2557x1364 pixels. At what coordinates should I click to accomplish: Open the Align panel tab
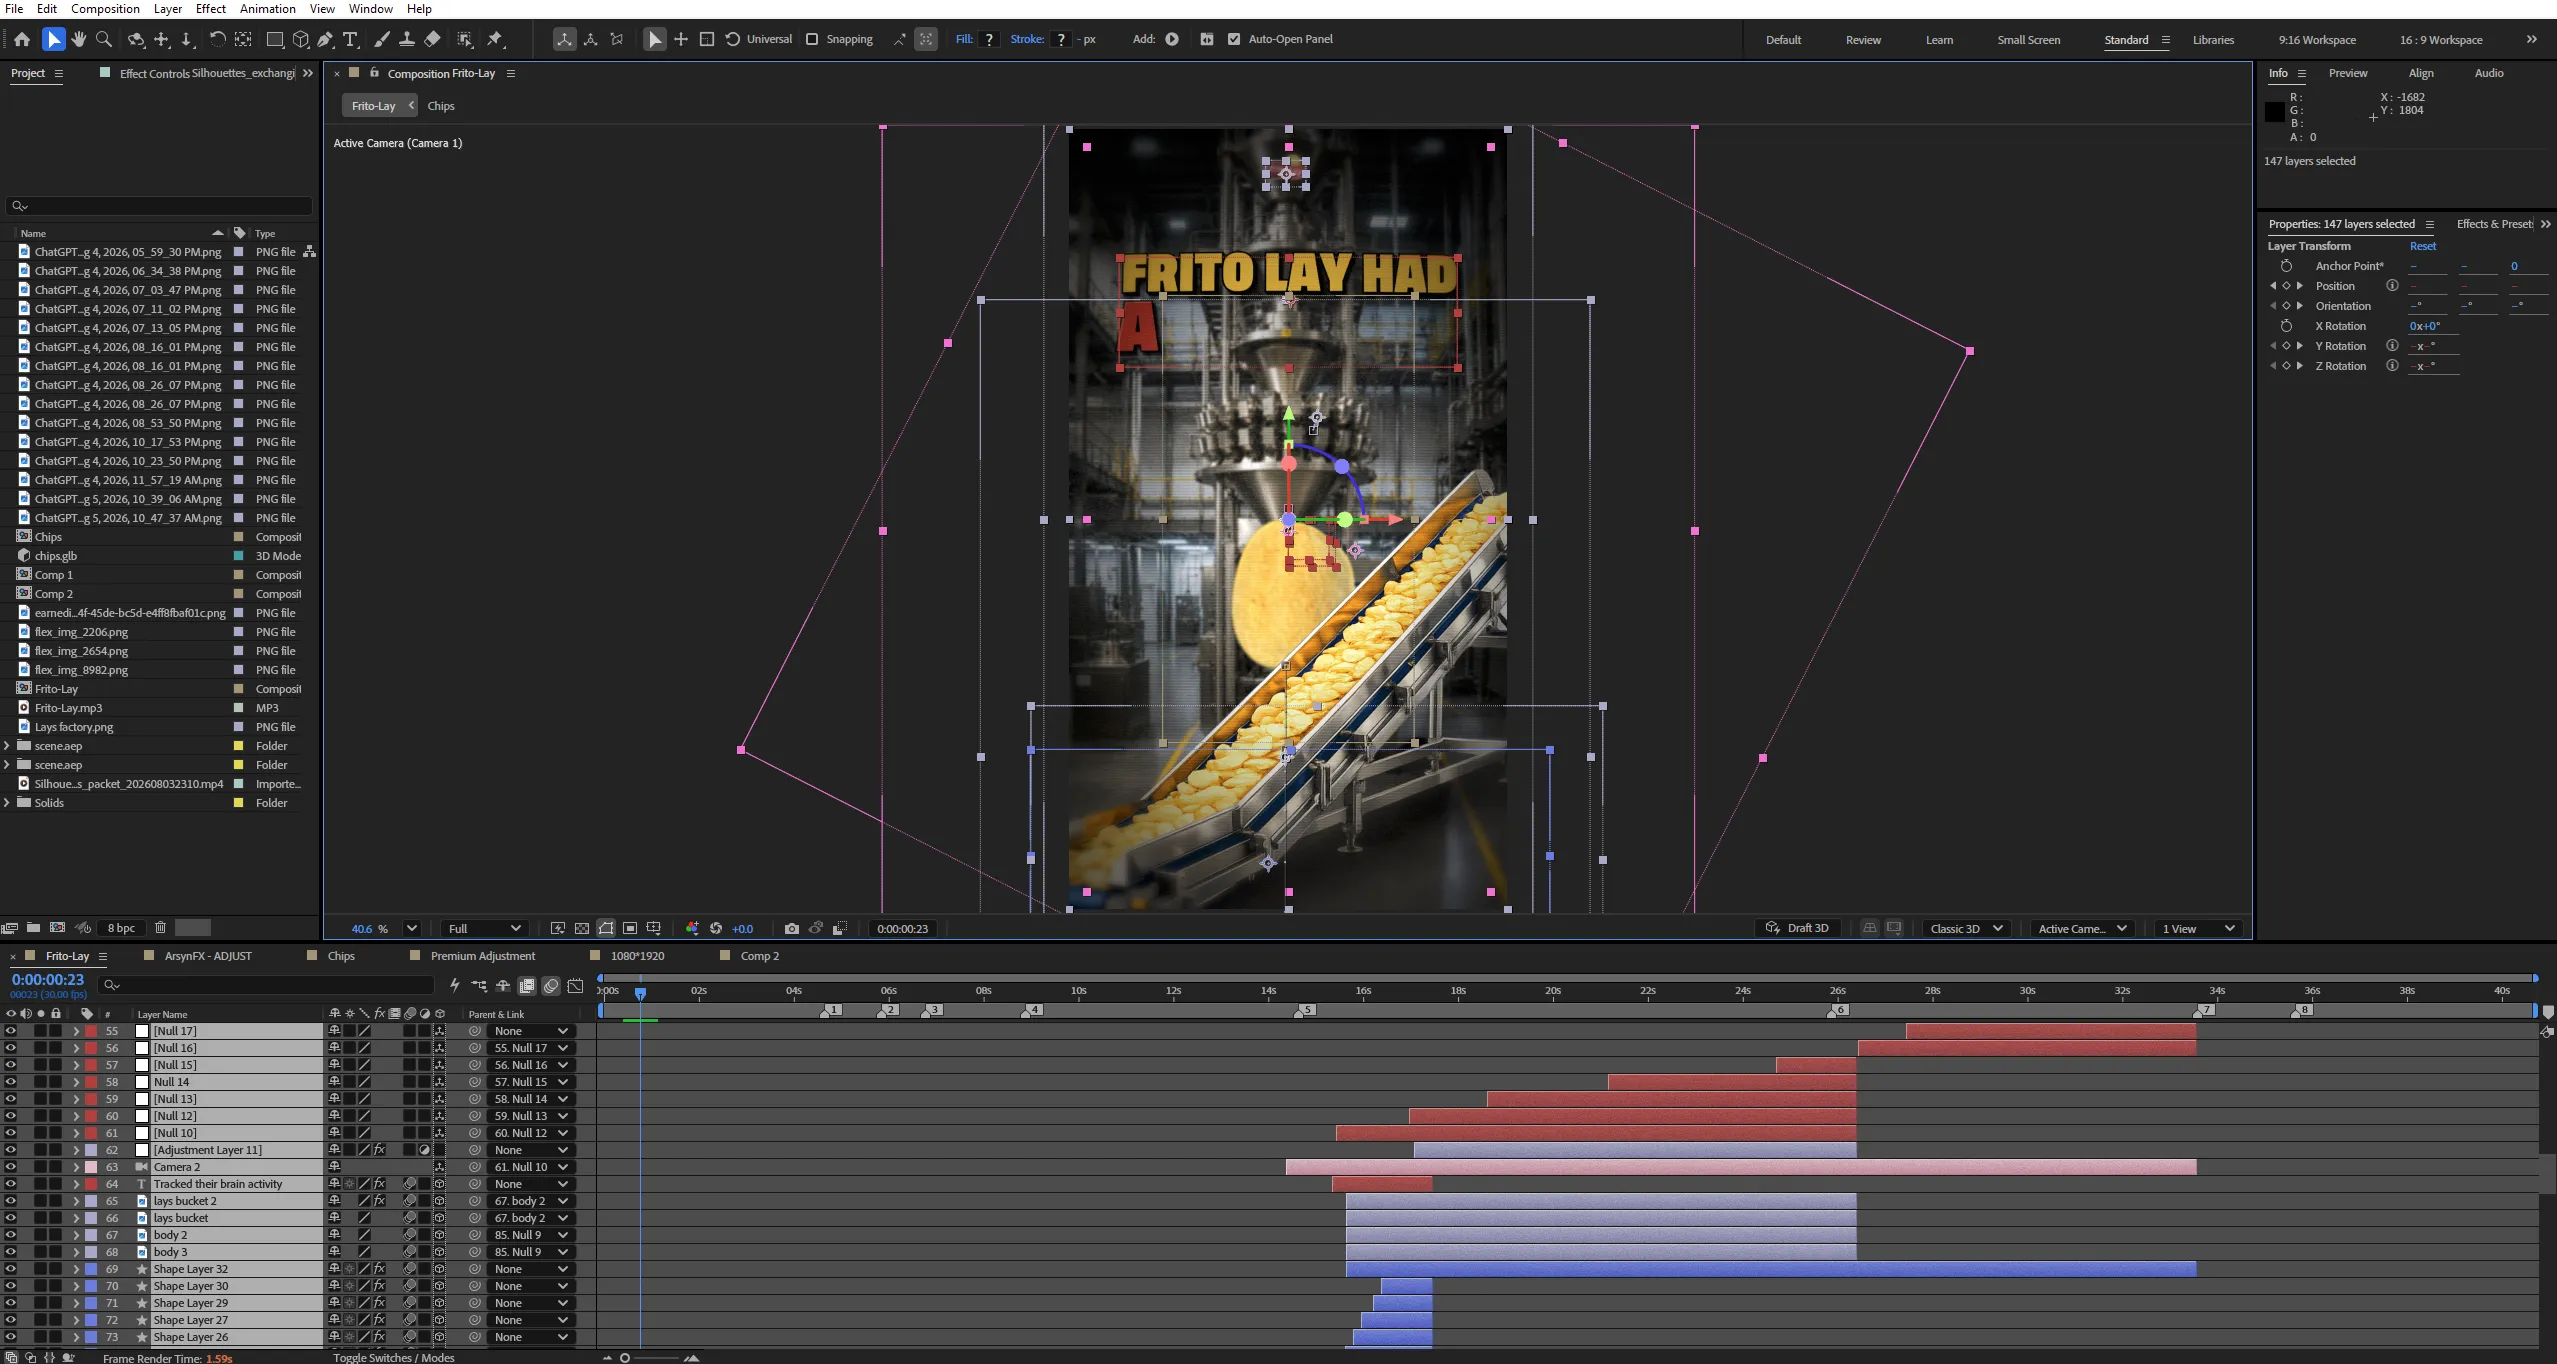(x=2421, y=73)
